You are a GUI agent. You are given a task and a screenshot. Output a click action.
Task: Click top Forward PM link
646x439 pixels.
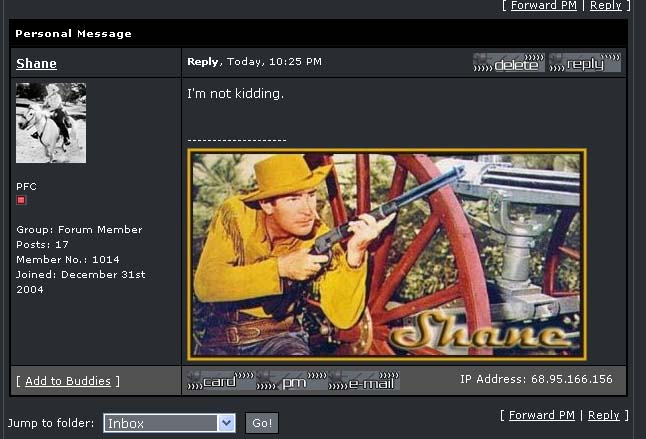click(544, 5)
